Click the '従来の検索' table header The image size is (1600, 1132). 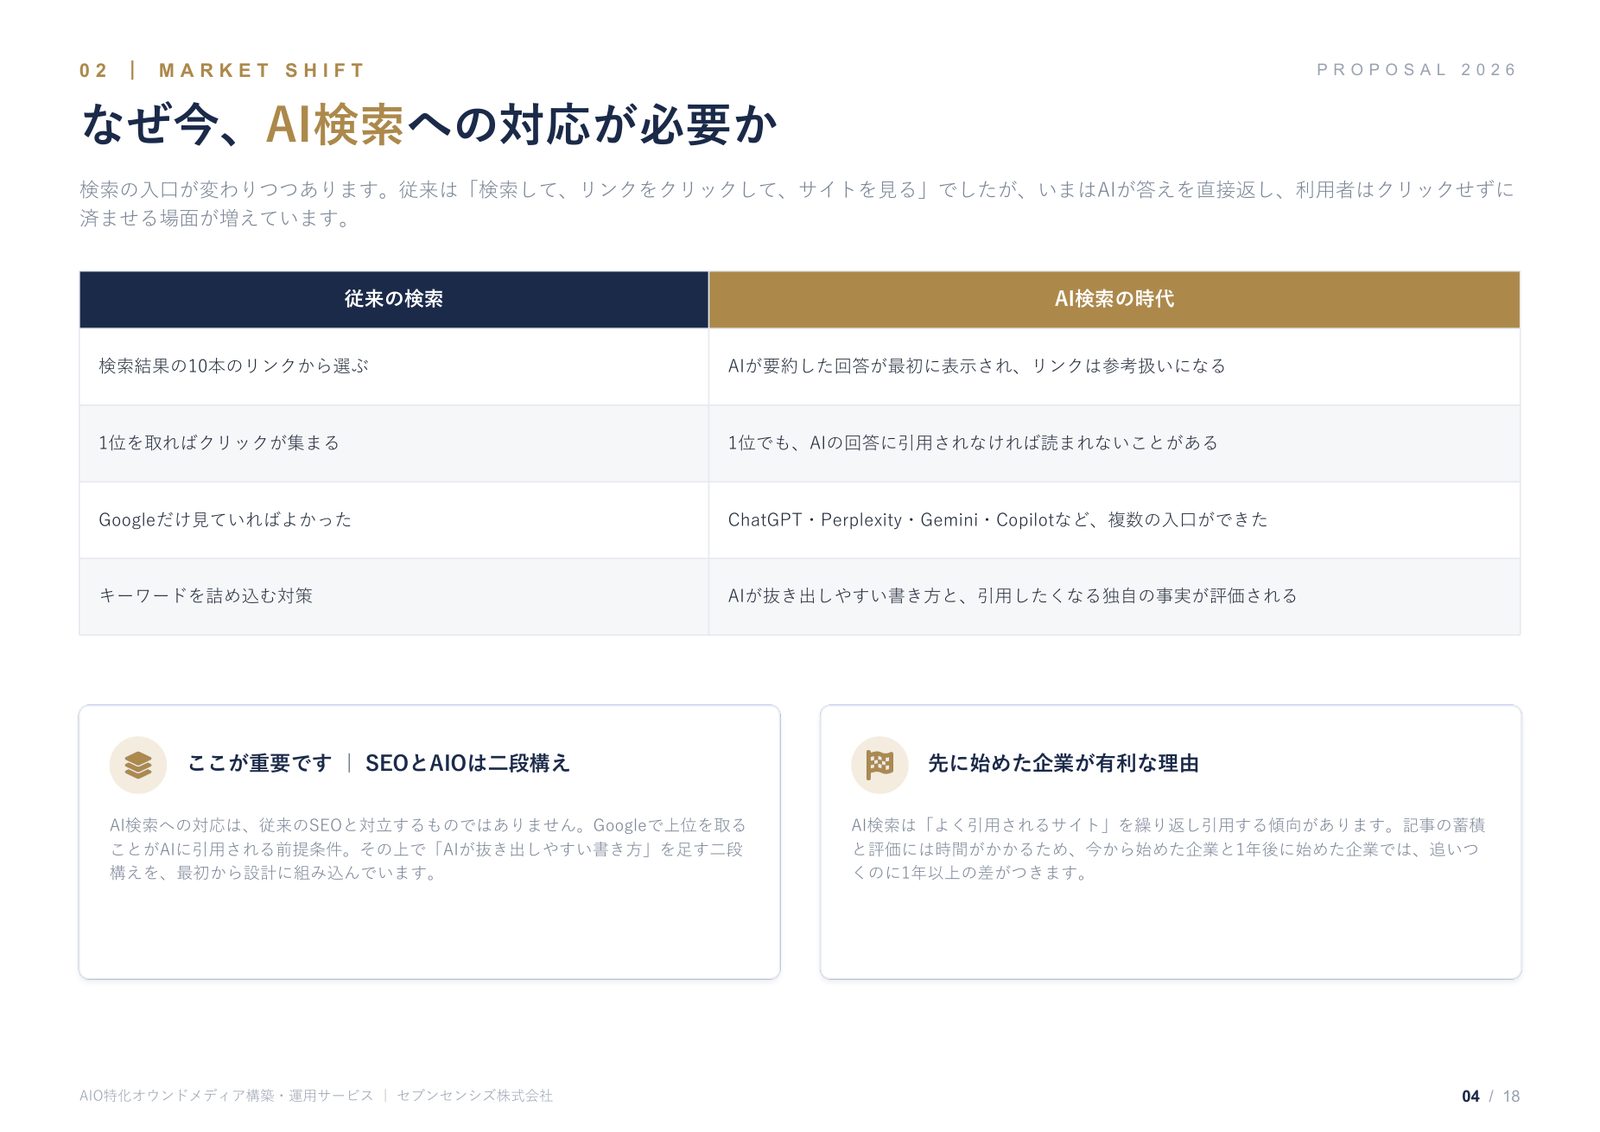click(394, 299)
